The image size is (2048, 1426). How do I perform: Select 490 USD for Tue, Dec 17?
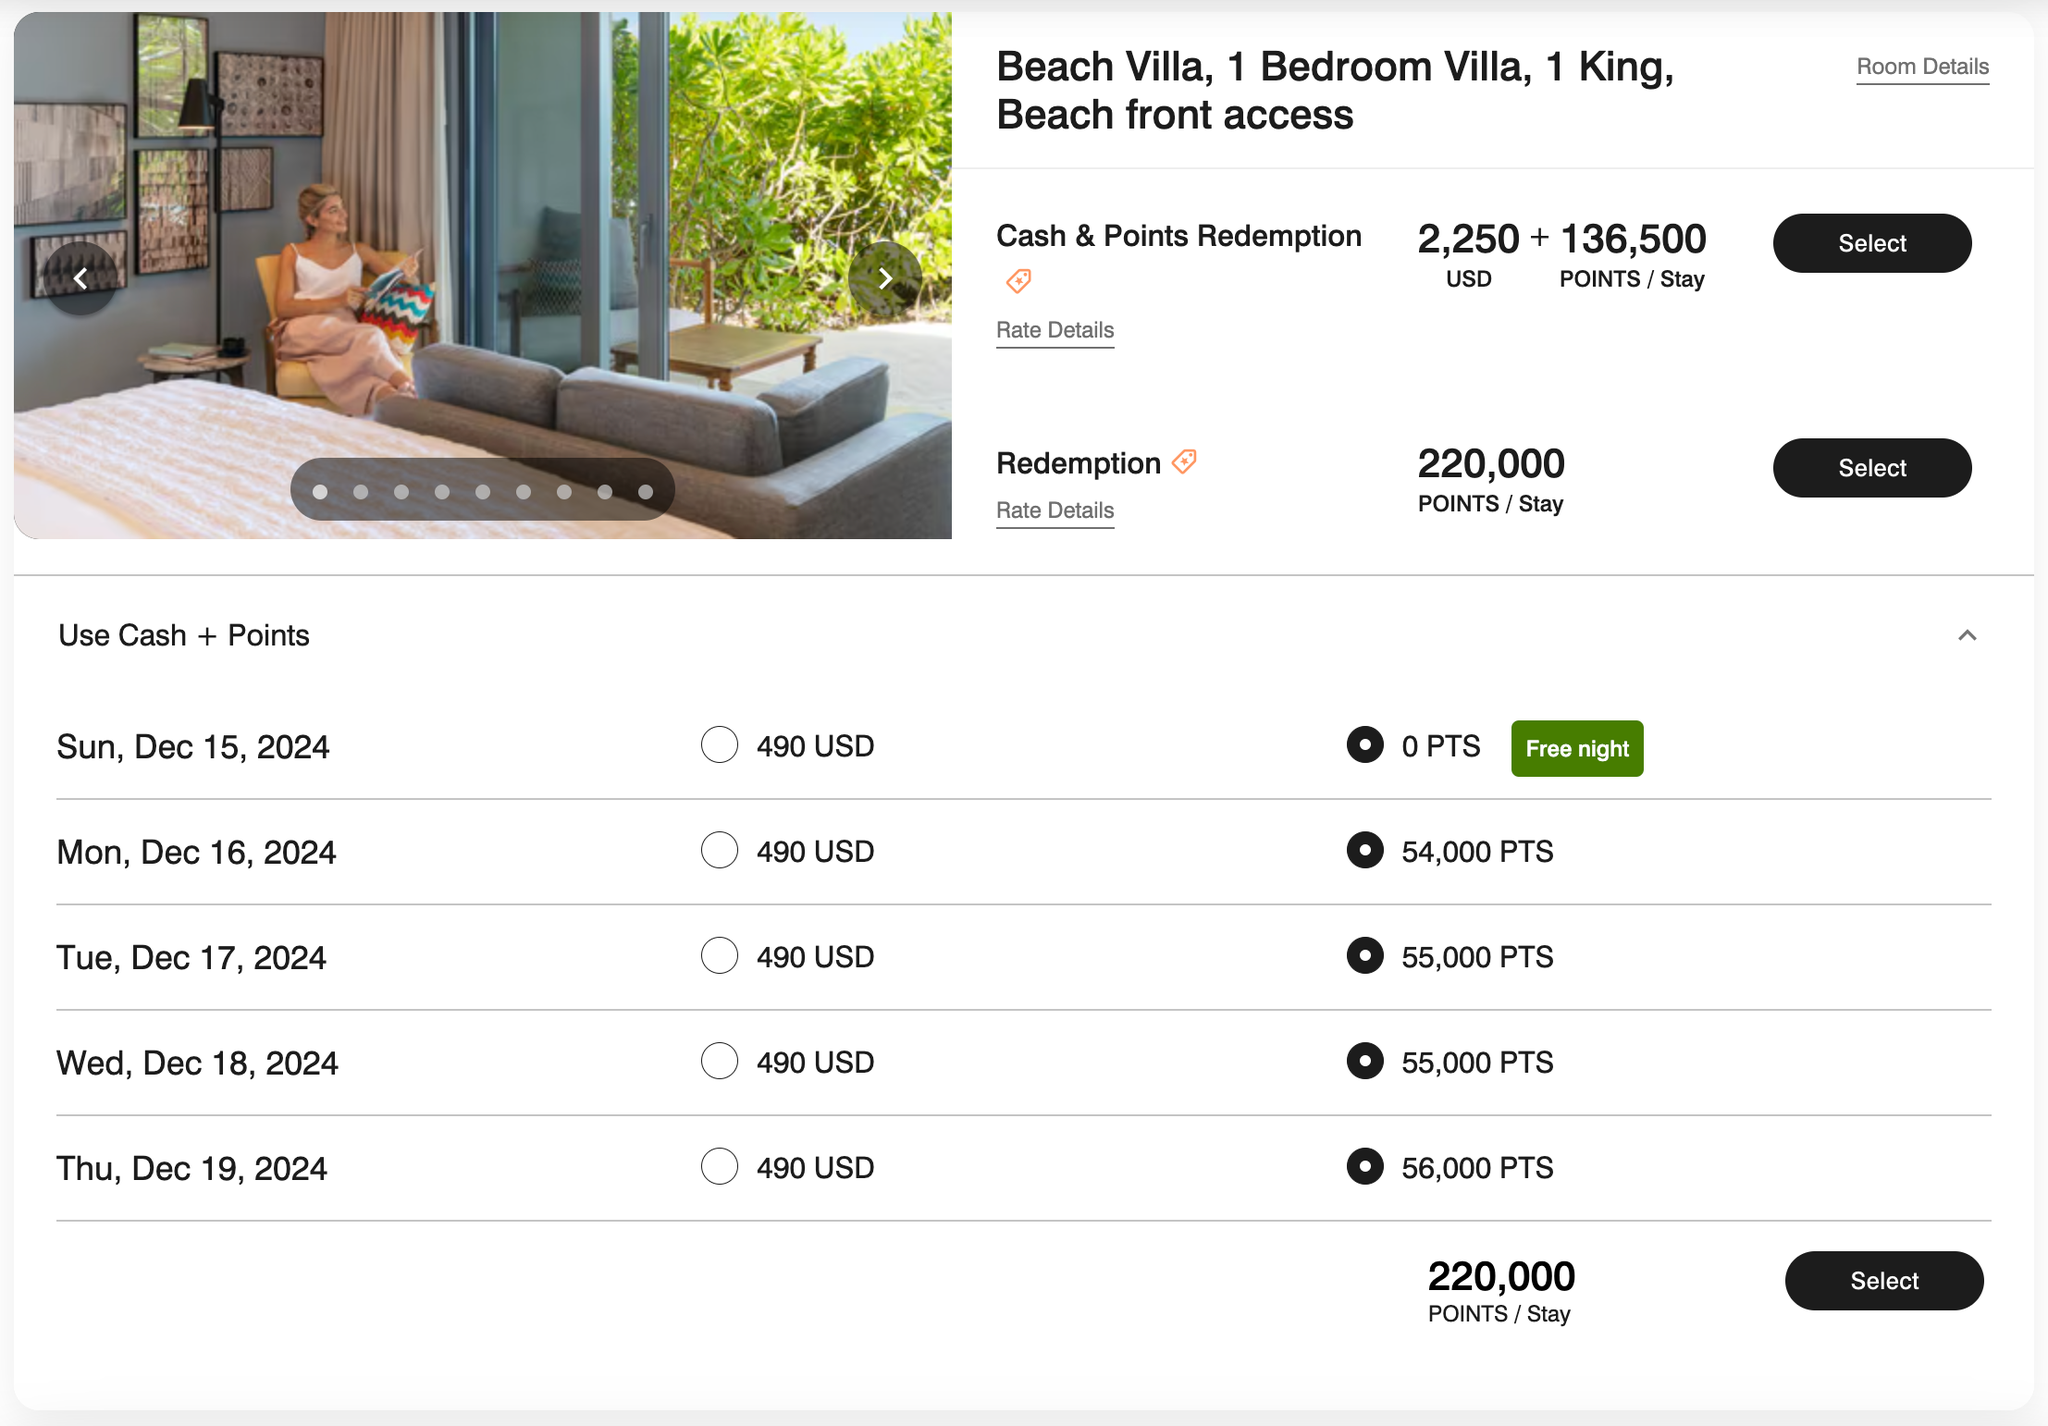(718, 956)
